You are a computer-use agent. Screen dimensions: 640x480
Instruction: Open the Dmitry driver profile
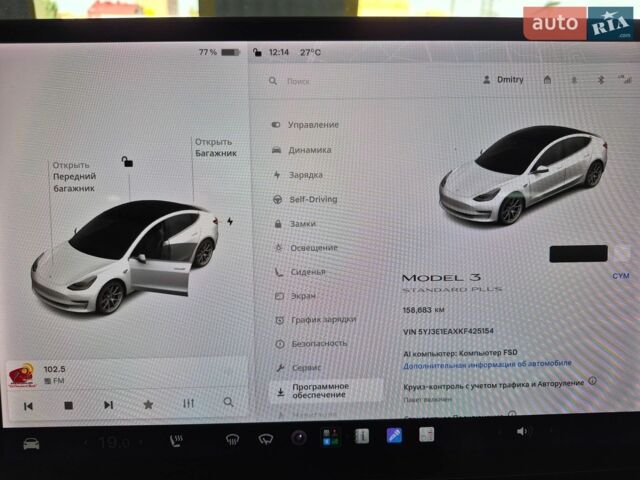(x=503, y=80)
